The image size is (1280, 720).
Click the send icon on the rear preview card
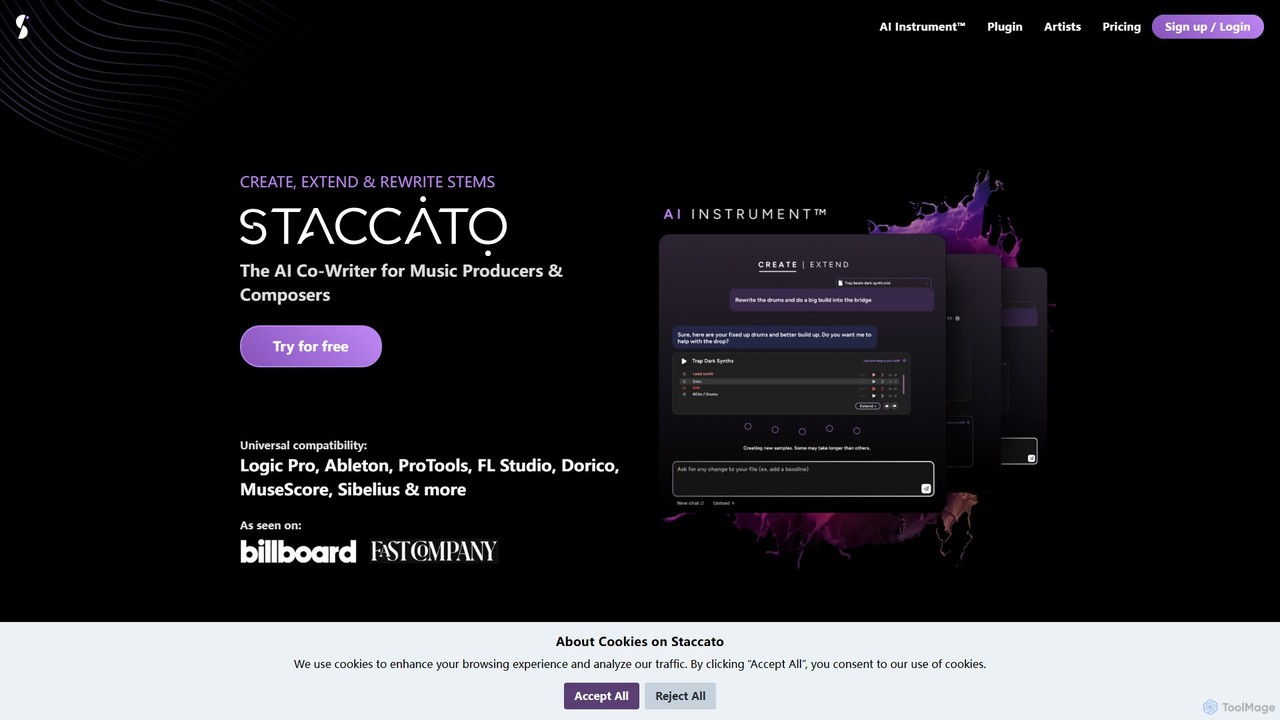click(x=1031, y=458)
